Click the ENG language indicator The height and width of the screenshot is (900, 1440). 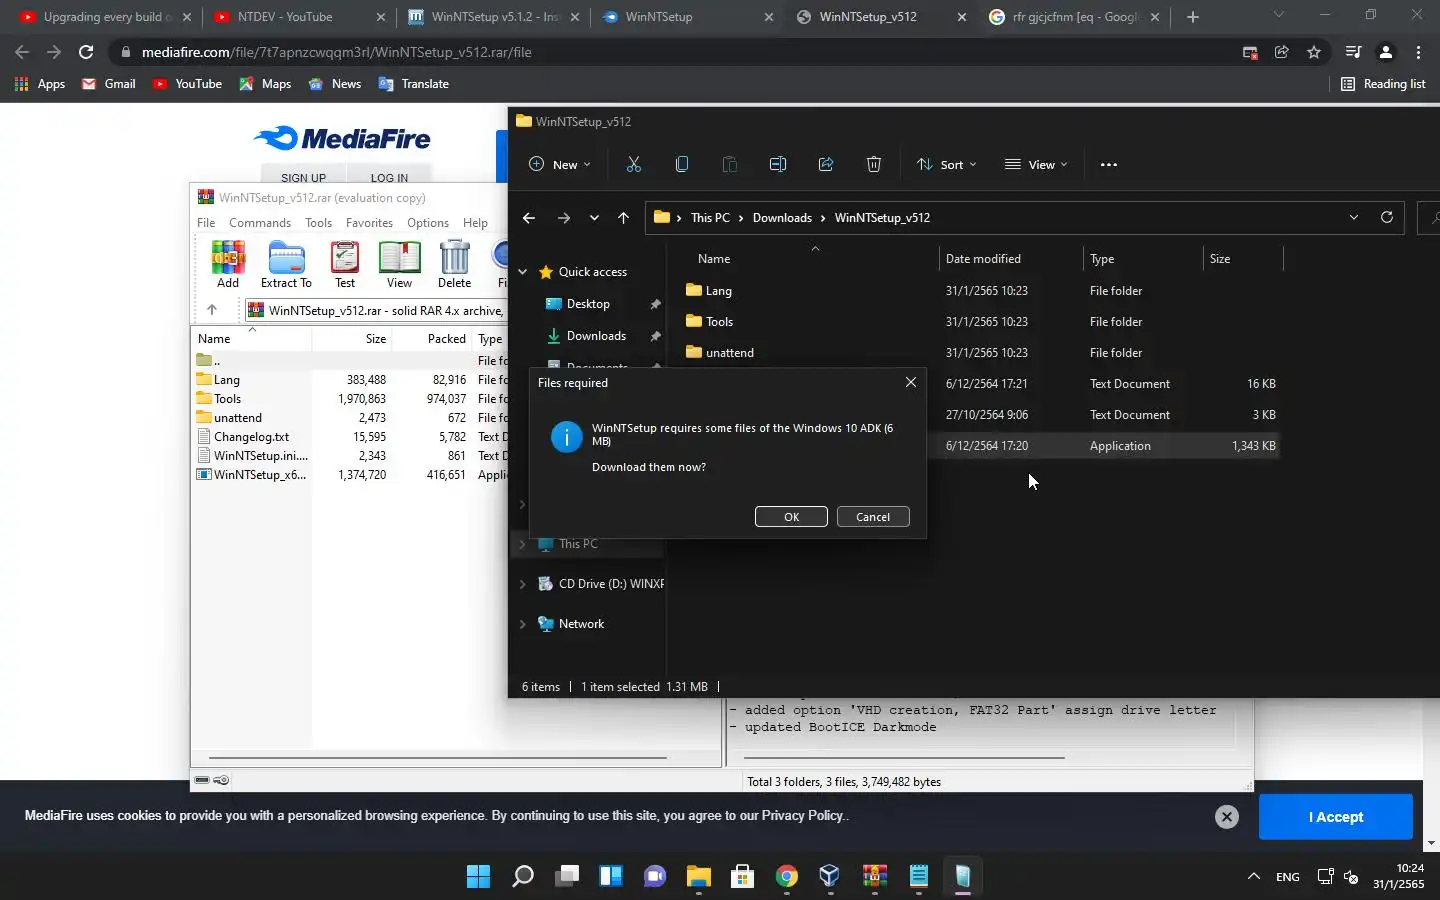point(1288,877)
